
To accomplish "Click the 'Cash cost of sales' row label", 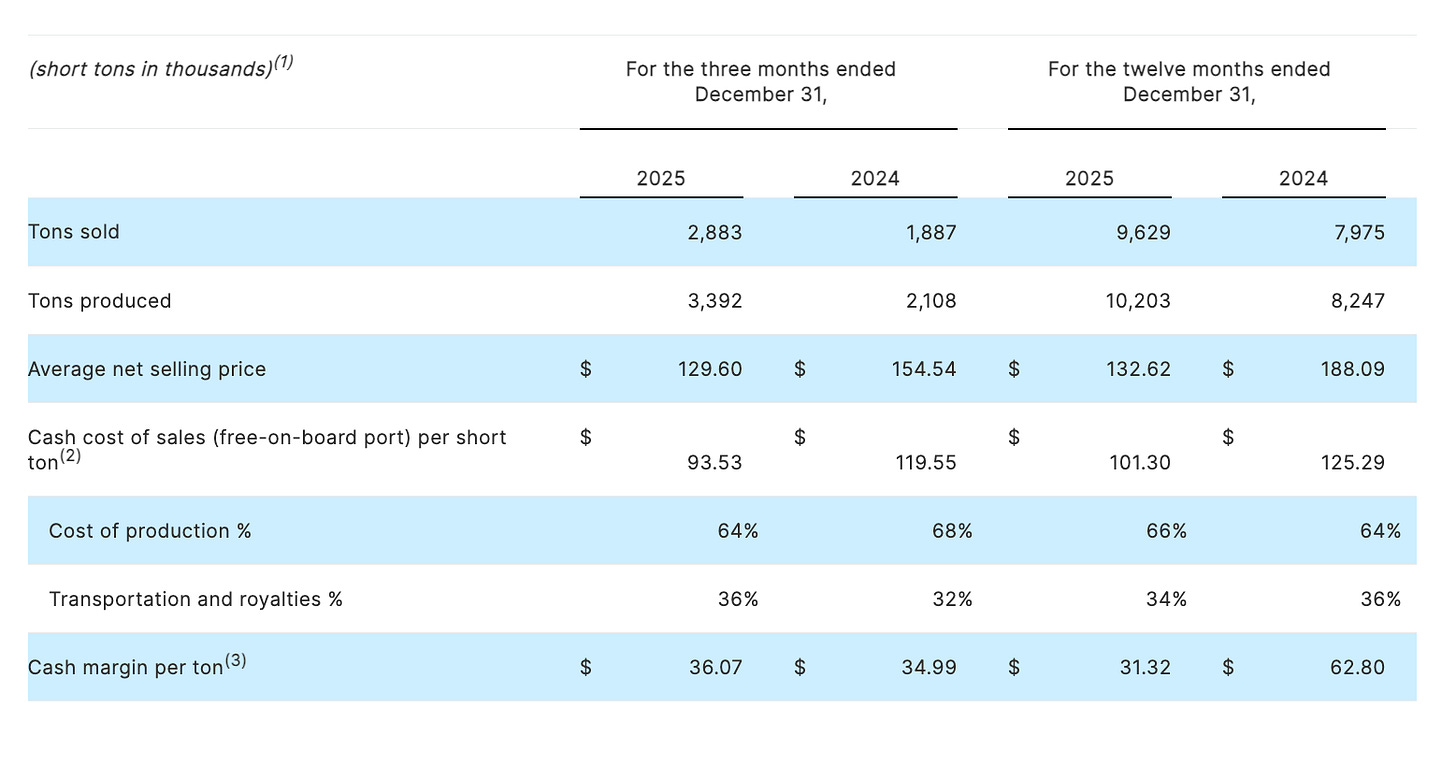I will [267, 450].
